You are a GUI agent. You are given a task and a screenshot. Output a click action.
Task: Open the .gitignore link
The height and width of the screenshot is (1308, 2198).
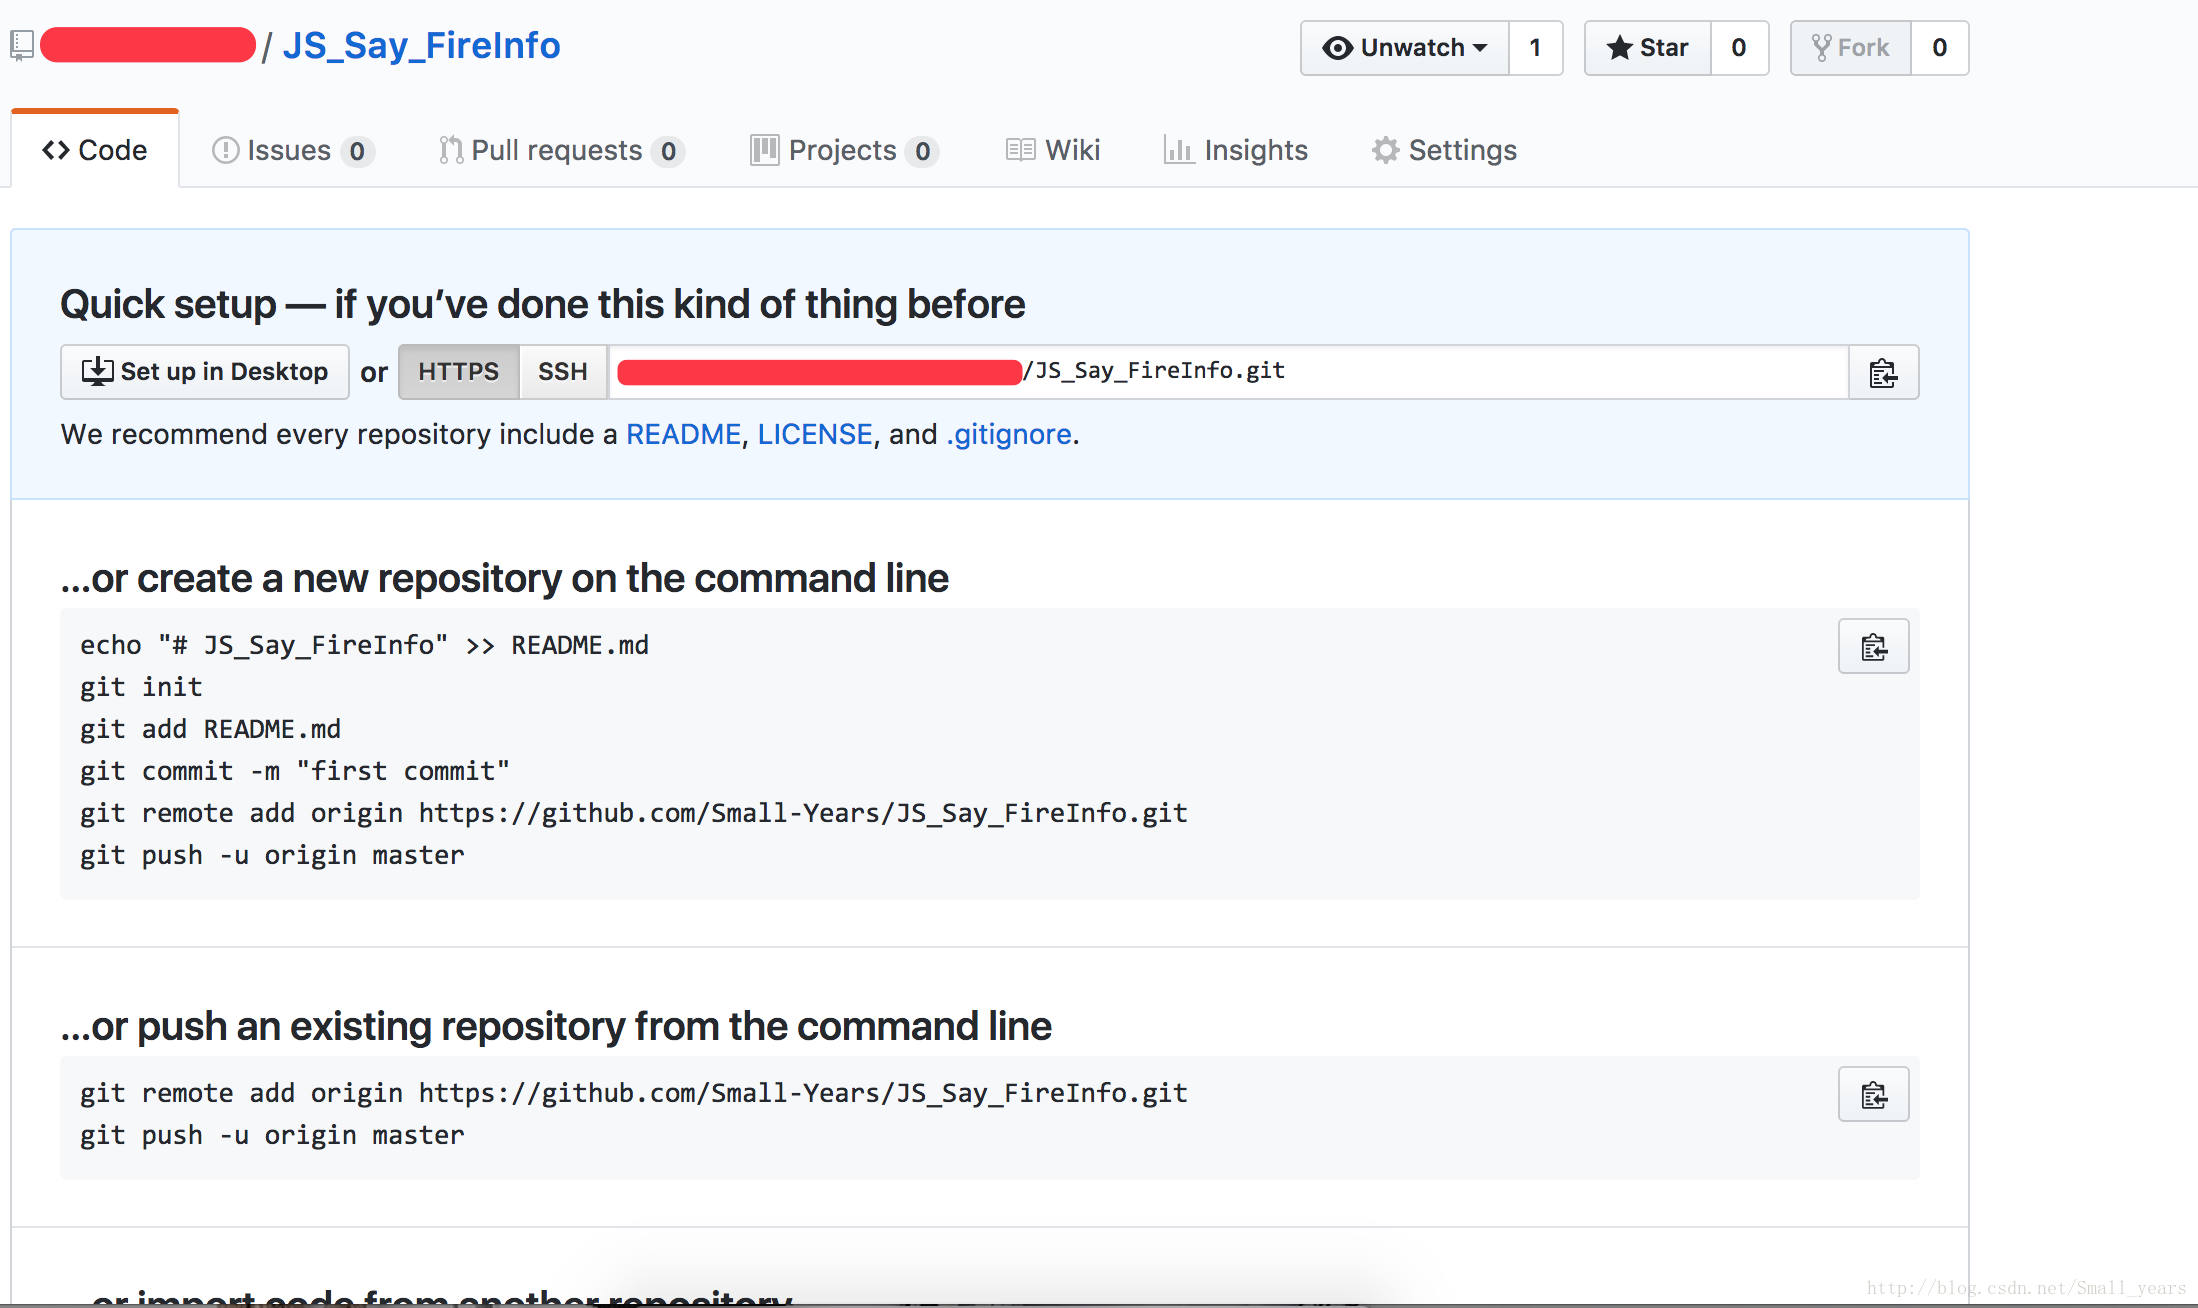pyautogui.click(x=1009, y=434)
